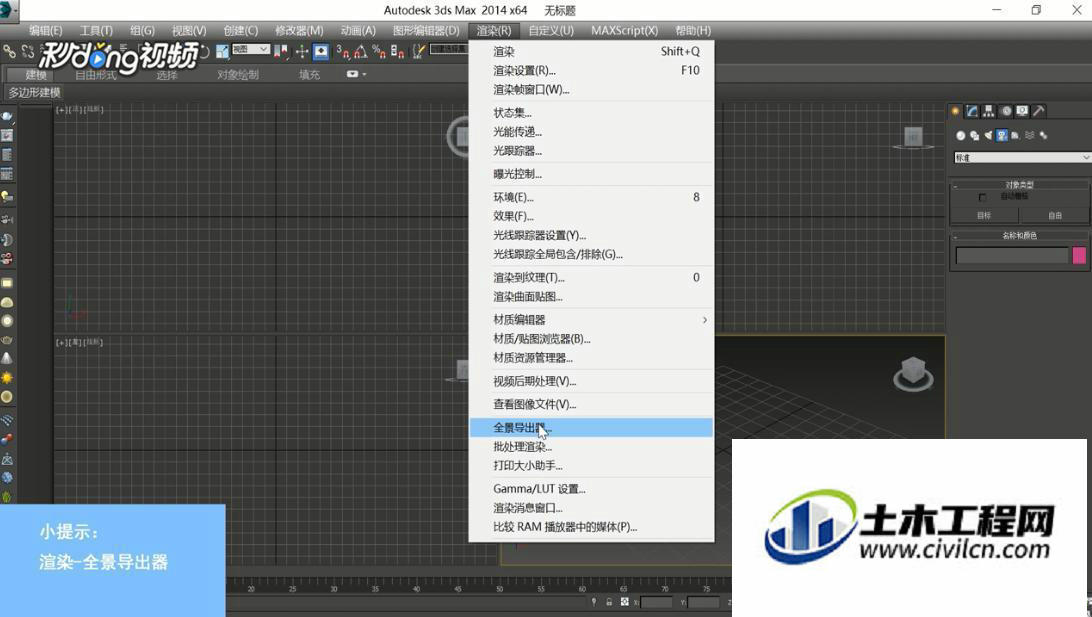Select the Space Warps category icon
The image size is (1092, 617).
point(1029,136)
